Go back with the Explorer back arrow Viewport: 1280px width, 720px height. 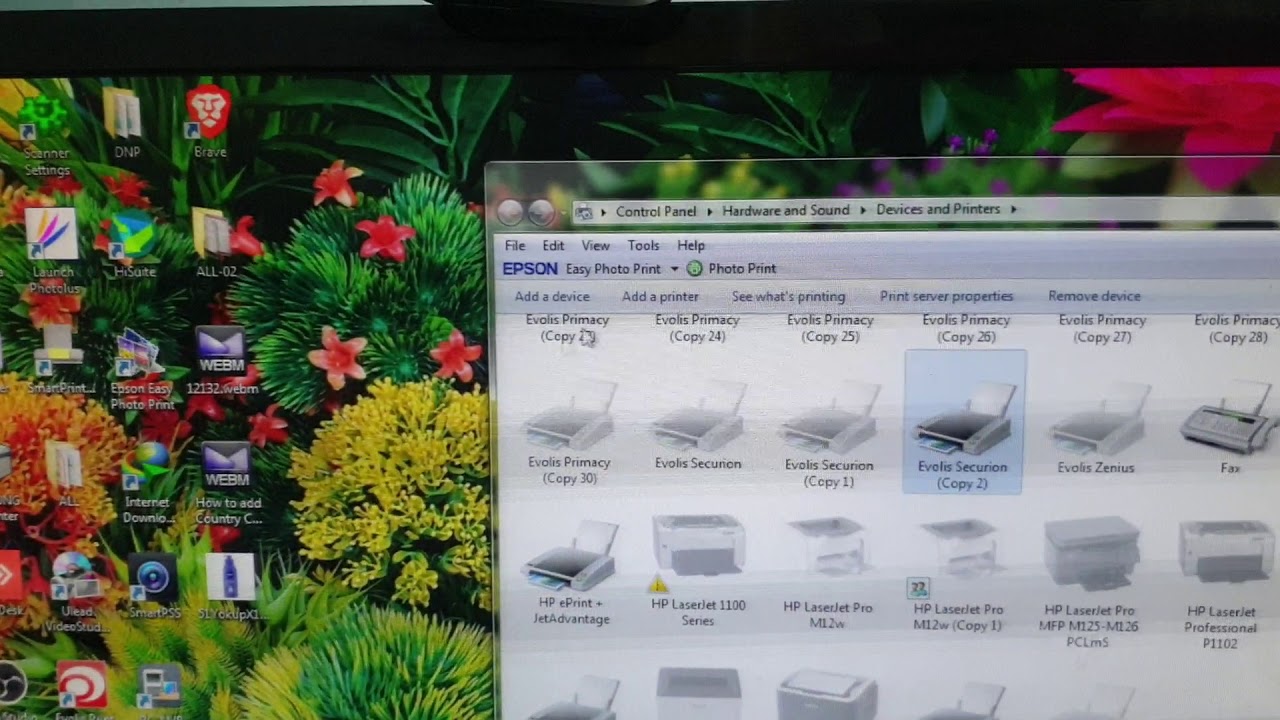510,212
